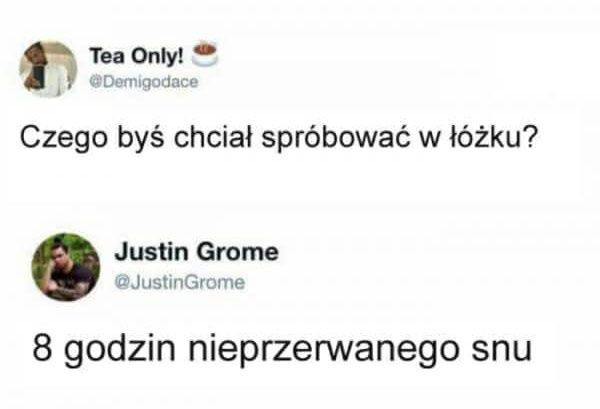Image resolution: width=600 pixels, height=409 pixels.
Task: Click the word nieprzerwanego in the reply
Action: [x=323, y=349]
